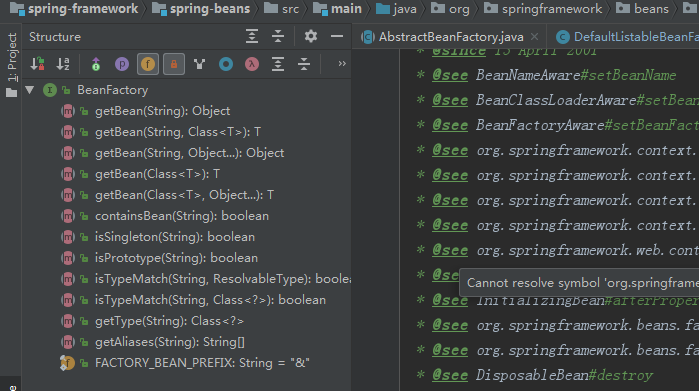Select getAliases(String): String[] method
This screenshot has height=391, width=699.
pyautogui.click(x=169, y=342)
